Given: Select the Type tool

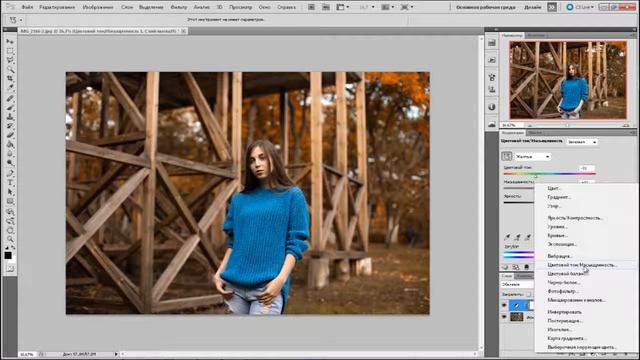Looking at the screenshot, I should point(10,183).
